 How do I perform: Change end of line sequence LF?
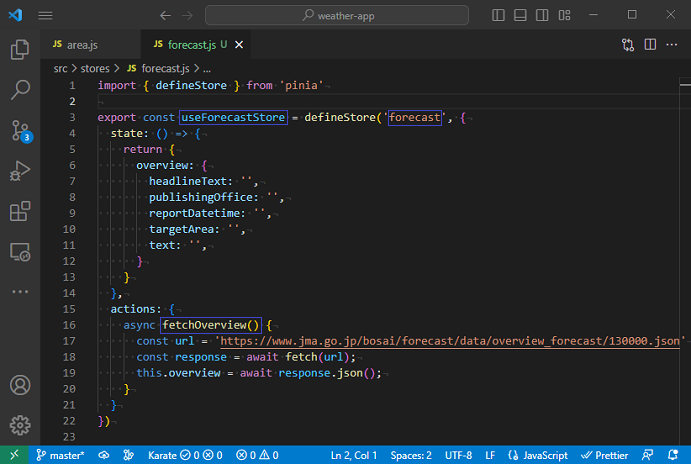490,455
